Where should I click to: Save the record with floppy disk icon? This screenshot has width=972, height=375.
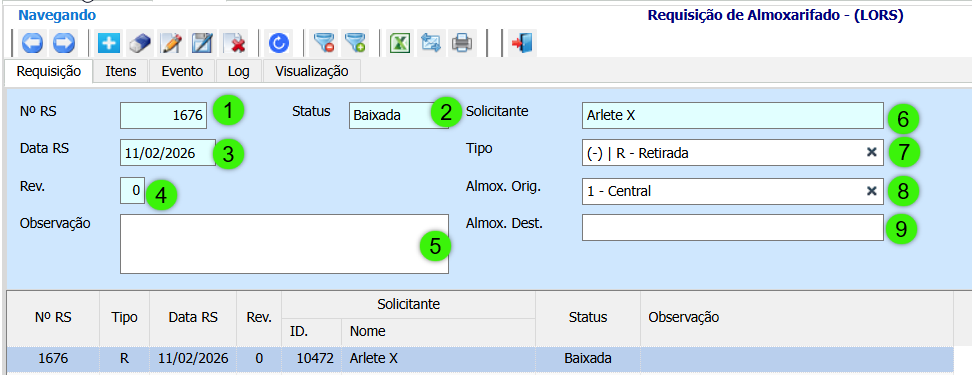tap(202, 43)
